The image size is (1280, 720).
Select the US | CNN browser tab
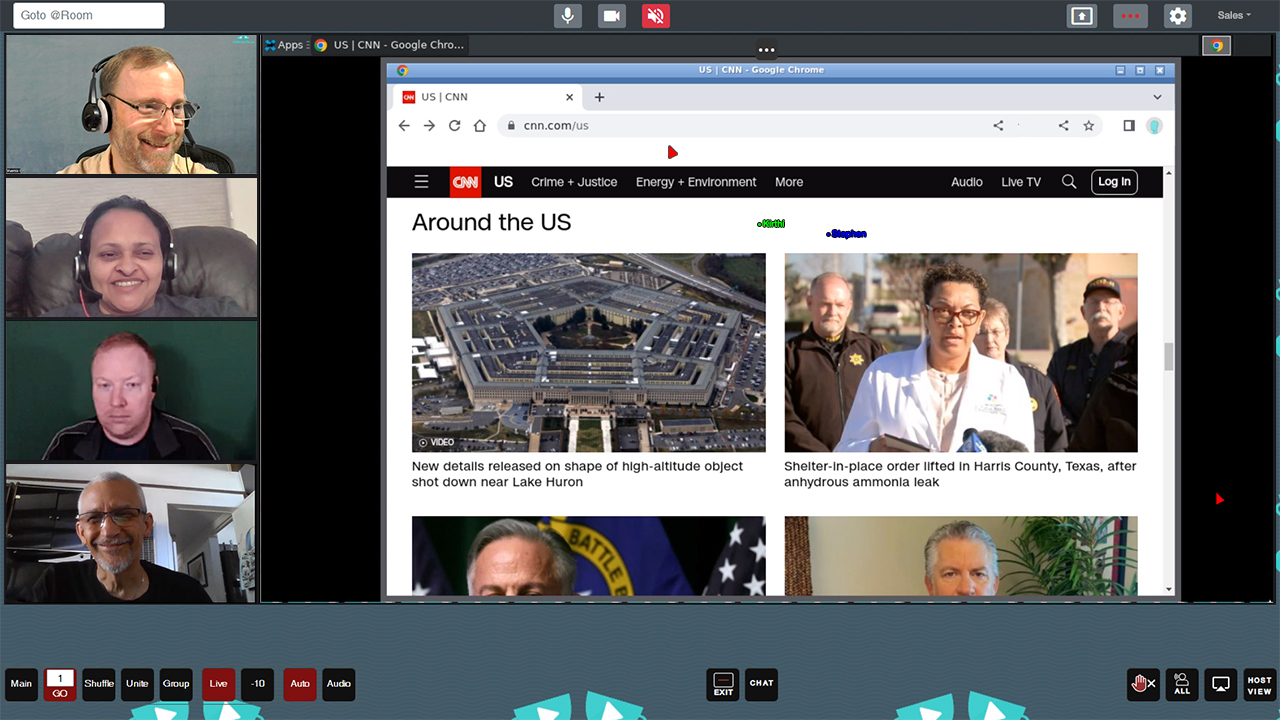pos(484,97)
